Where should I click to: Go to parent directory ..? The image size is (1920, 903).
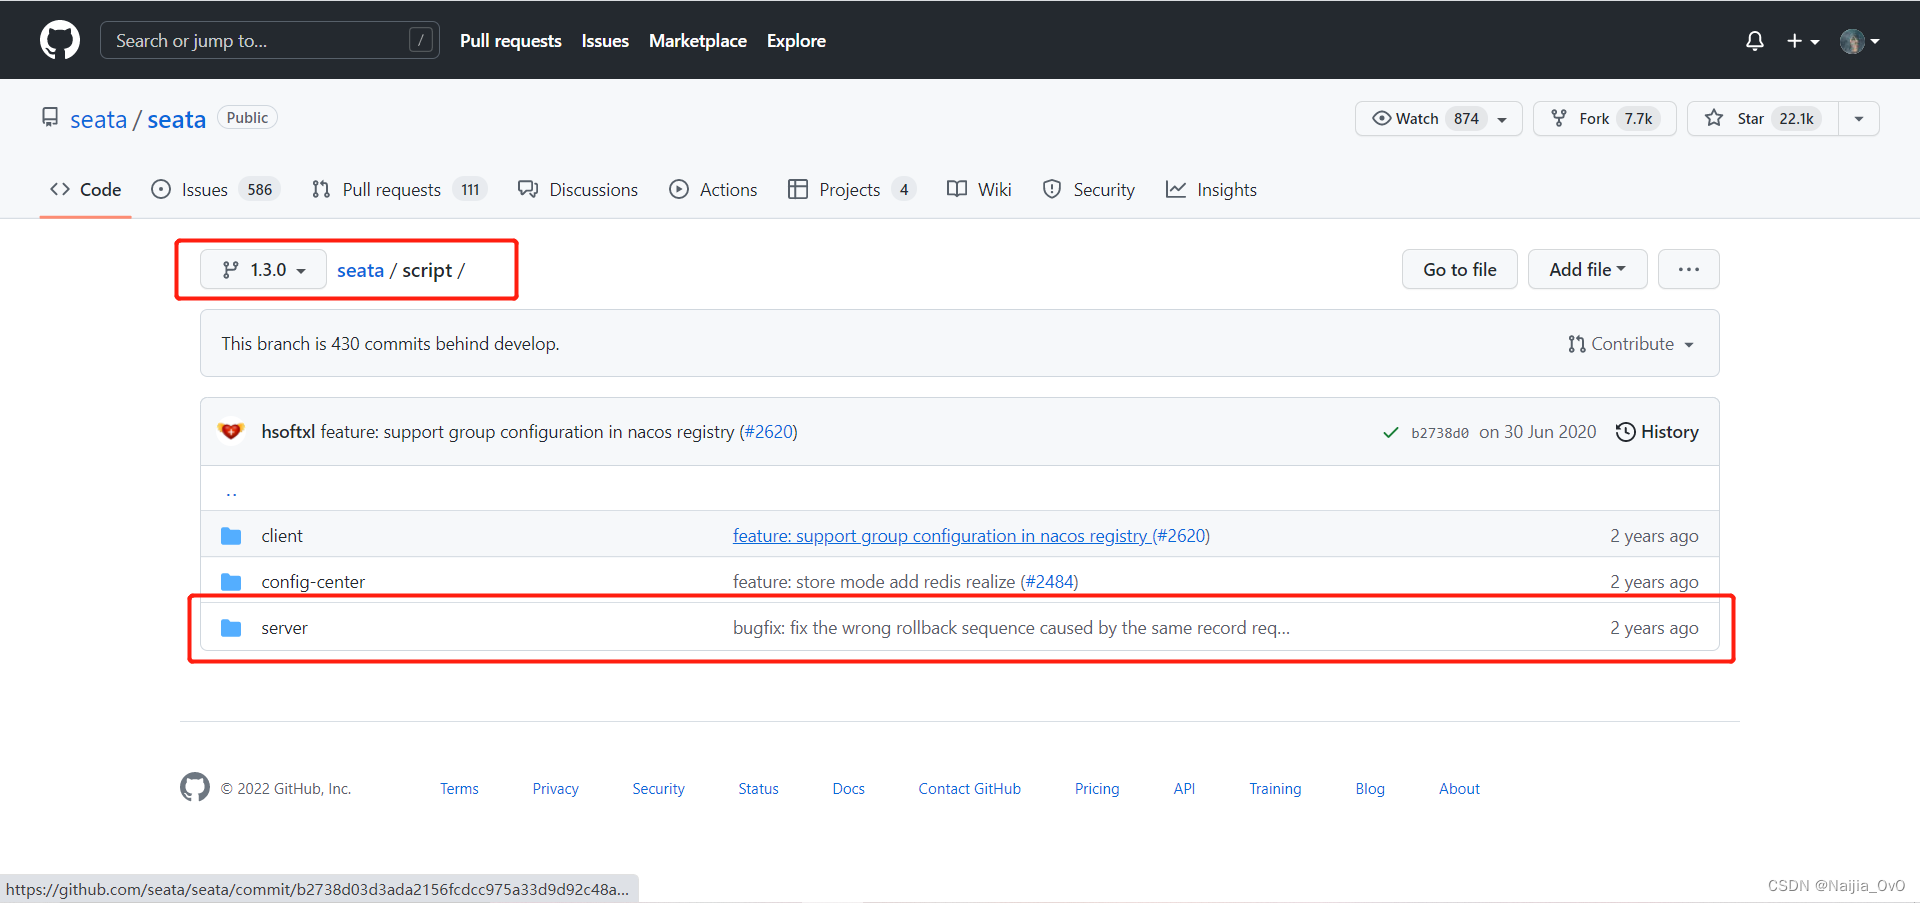click(x=231, y=490)
